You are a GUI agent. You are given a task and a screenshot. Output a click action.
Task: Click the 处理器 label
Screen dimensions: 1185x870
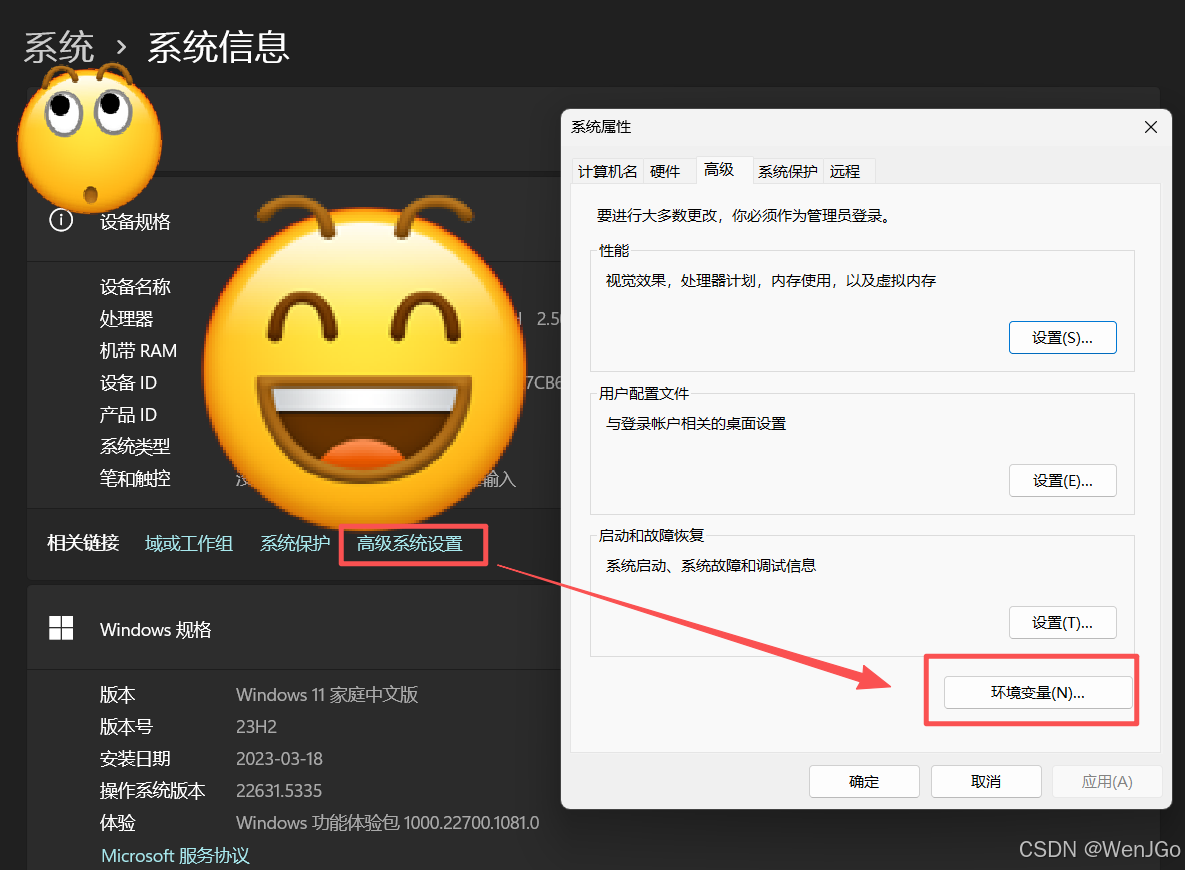[x=126, y=319]
